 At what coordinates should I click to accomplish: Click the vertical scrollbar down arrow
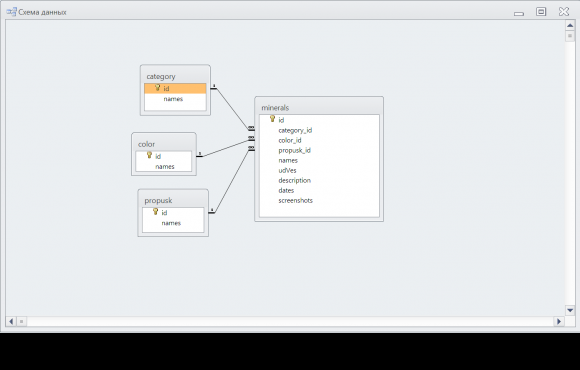(x=570, y=310)
